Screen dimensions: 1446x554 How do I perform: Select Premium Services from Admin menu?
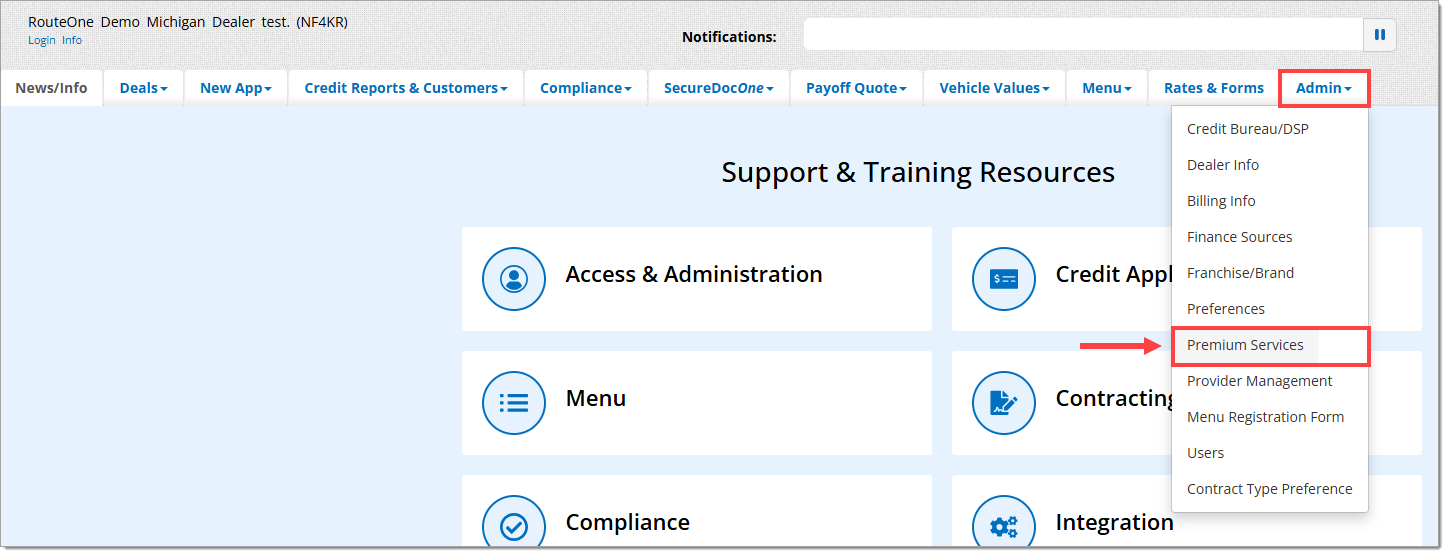click(1245, 345)
